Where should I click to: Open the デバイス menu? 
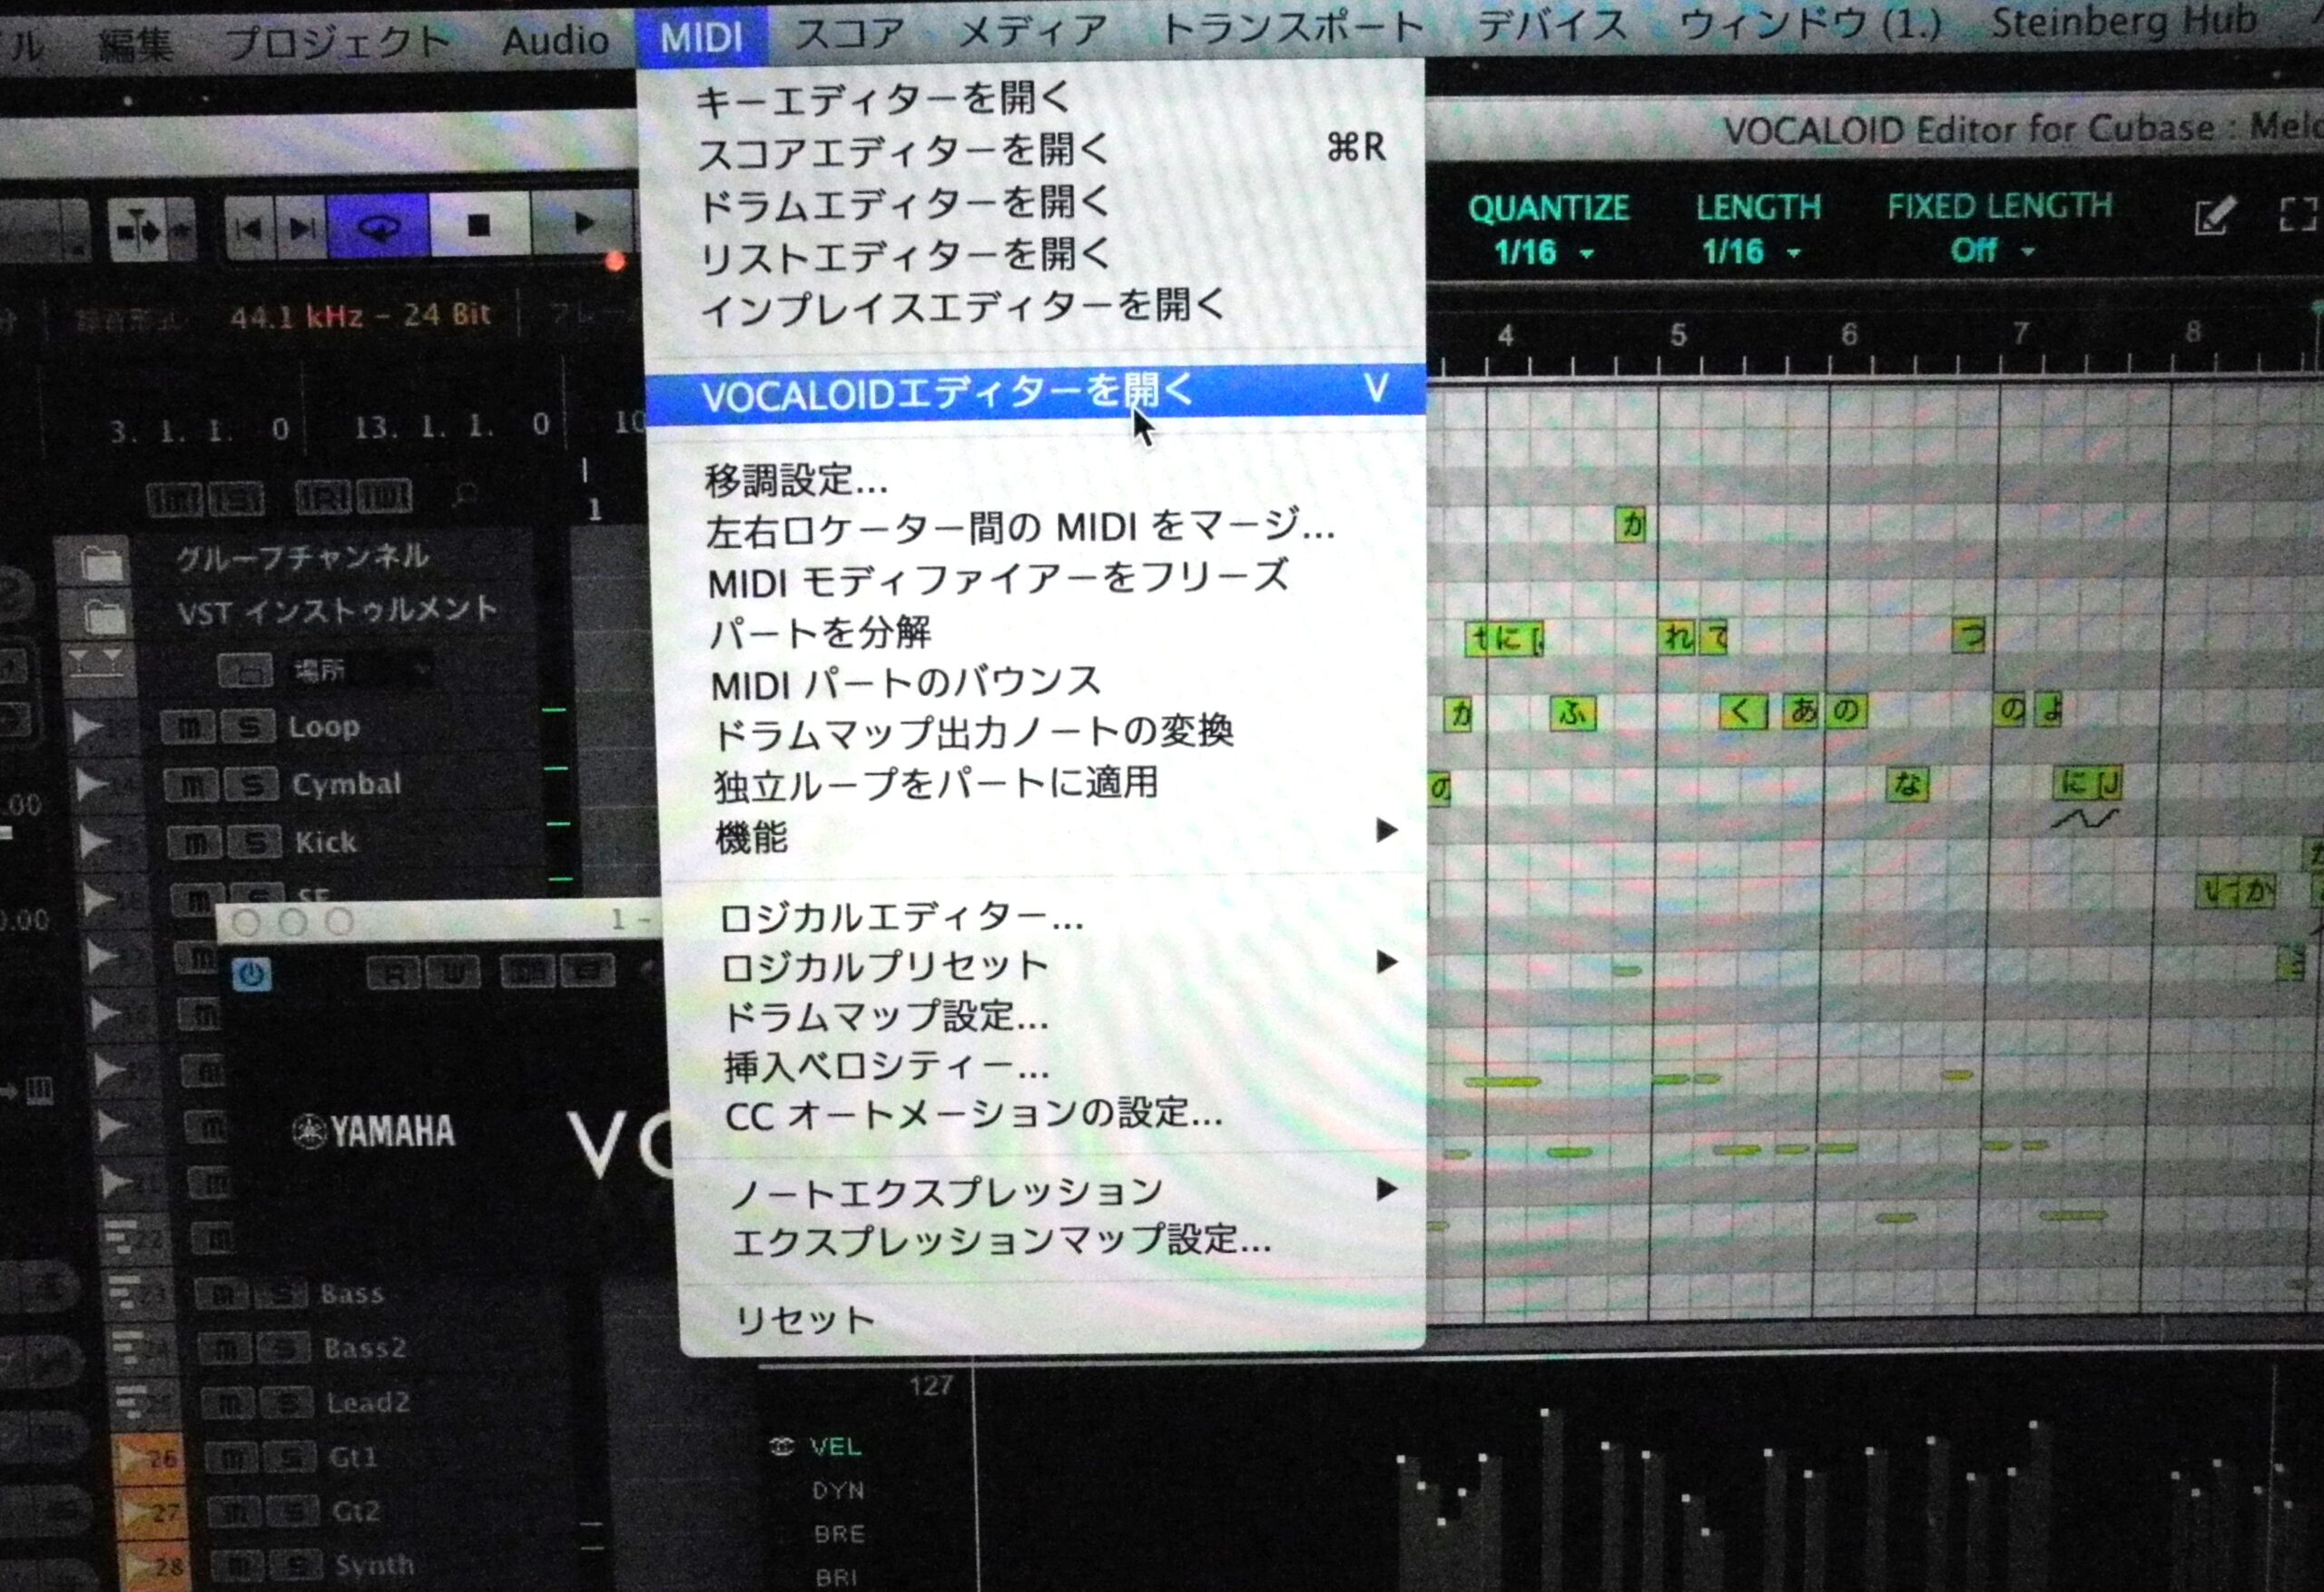tap(1552, 24)
